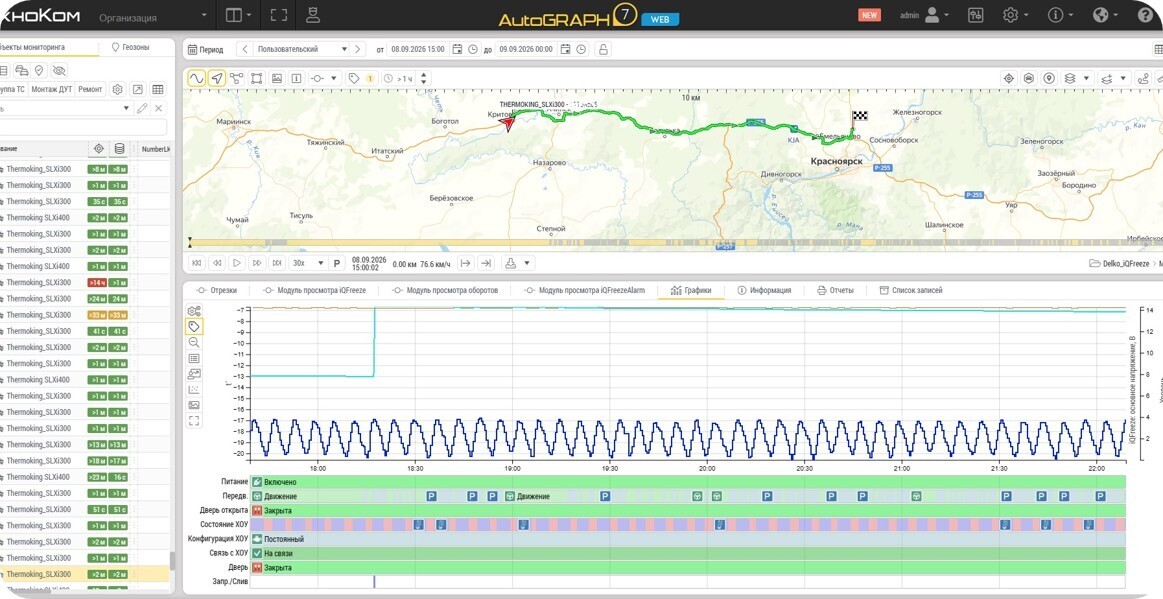The height and width of the screenshot is (599, 1163).
Task: Switch to the Отчеты tab
Action: 835,290
